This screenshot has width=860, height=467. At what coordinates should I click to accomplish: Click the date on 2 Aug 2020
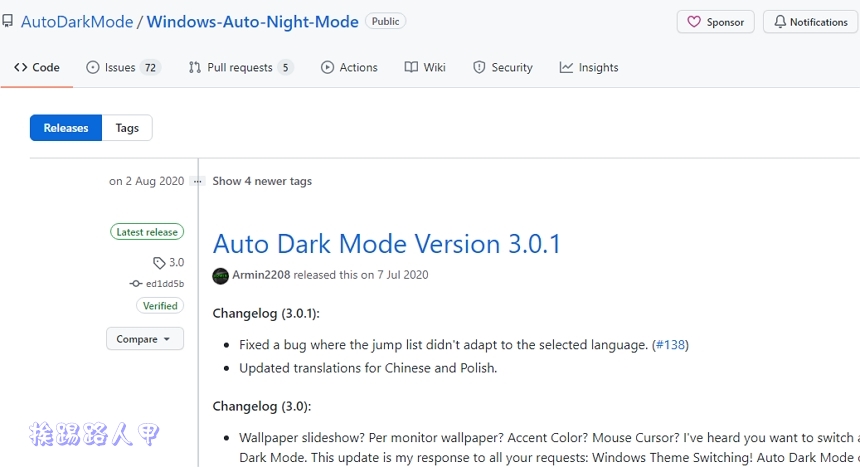click(x=146, y=181)
